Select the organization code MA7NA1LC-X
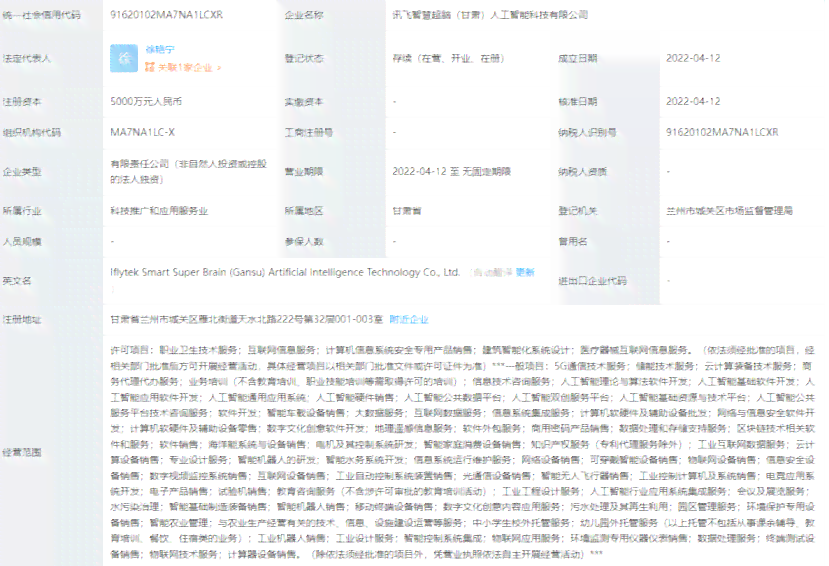Viewport: 829px width, 566px height. [142, 132]
